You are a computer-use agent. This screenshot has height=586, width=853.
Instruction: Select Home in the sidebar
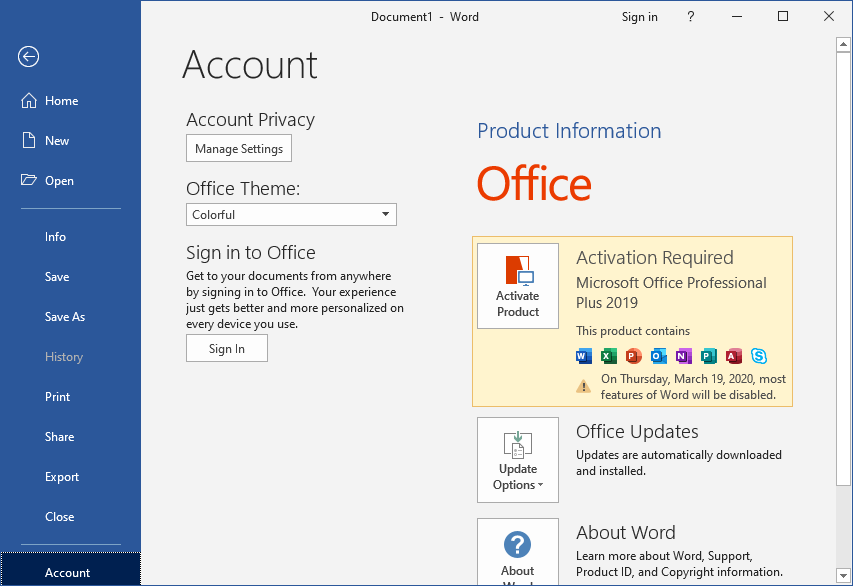click(x=61, y=101)
